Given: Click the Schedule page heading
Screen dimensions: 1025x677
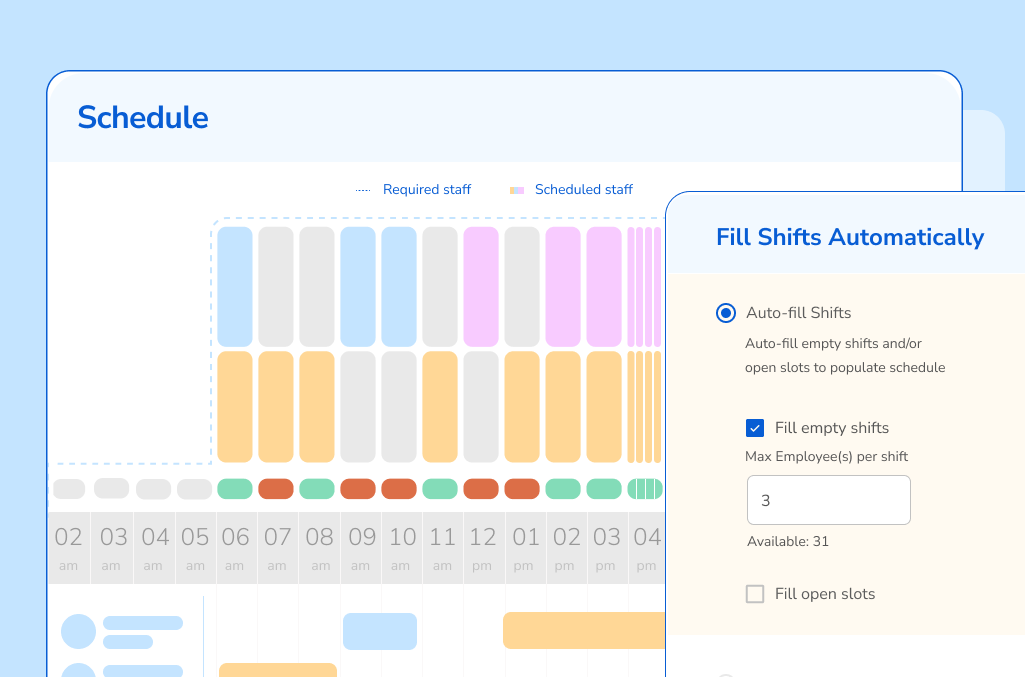Looking at the screenshot, I should (143, 117).
